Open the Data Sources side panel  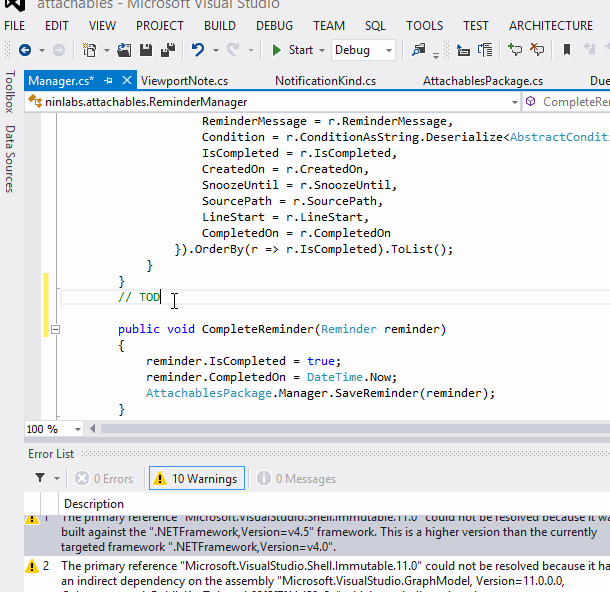(x=10, y=159)
